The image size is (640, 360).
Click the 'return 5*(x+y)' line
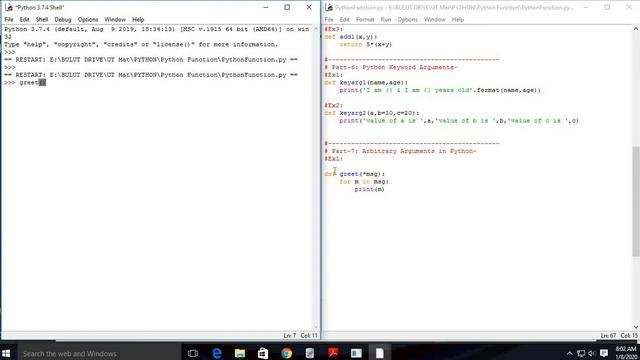pos(366,44)
